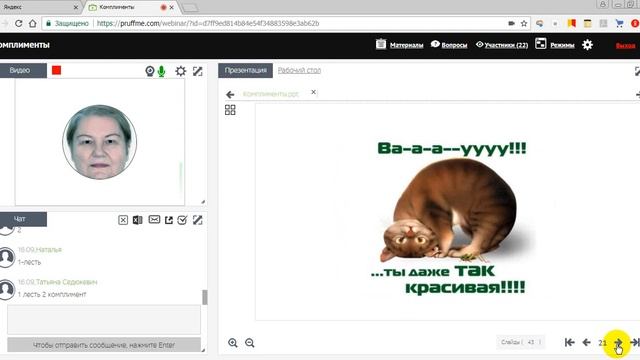The height and width of the screenshot is (360, 640).
Task: Zoom in on the presentation slide
Action: [x=233, y=343]
